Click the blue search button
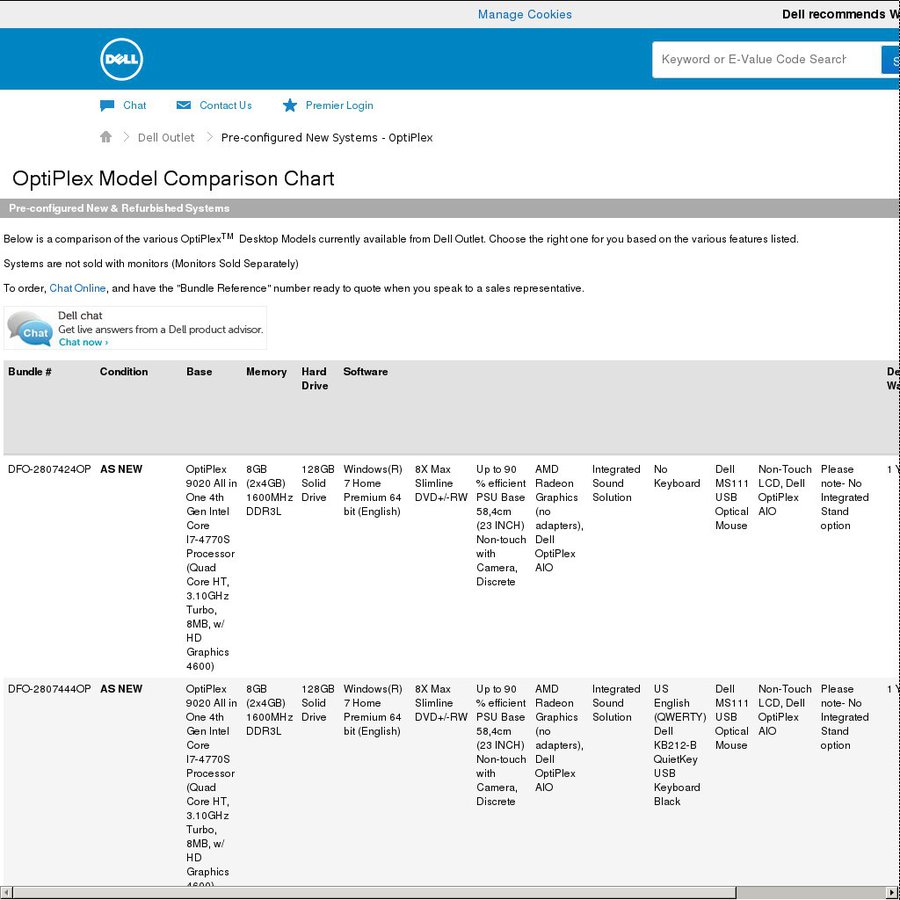900x900 pixels. pyautogui.click(x=890, y=60)
